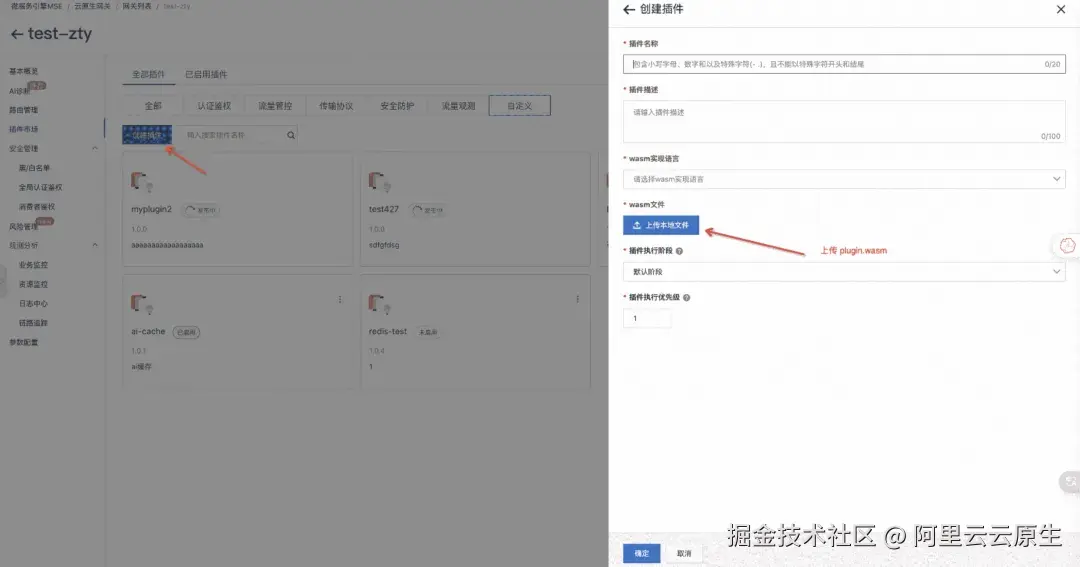
Task: Select the 认证鉴权 category filter
Action: coord(214,106)
